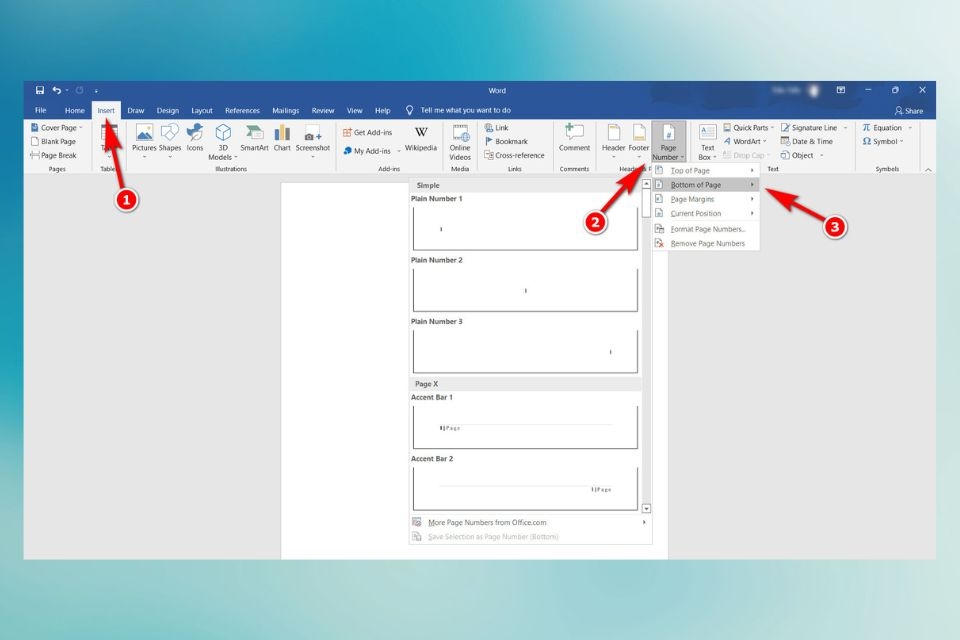The height and width of the screenshot is (640, 960).
Task: Choose the Accent Bar 1 preview
Action: click(525, 426)
